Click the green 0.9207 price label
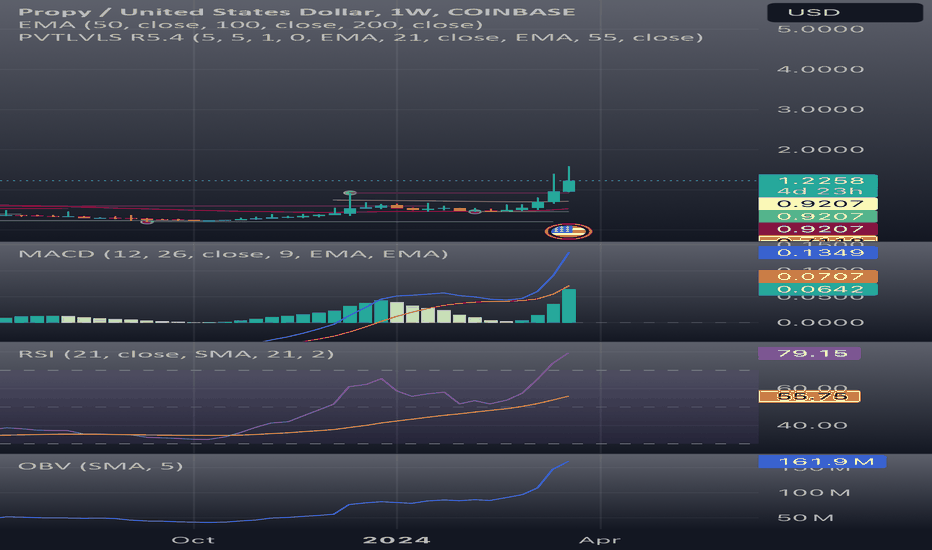932x550 pixels. tap(818, 216)
